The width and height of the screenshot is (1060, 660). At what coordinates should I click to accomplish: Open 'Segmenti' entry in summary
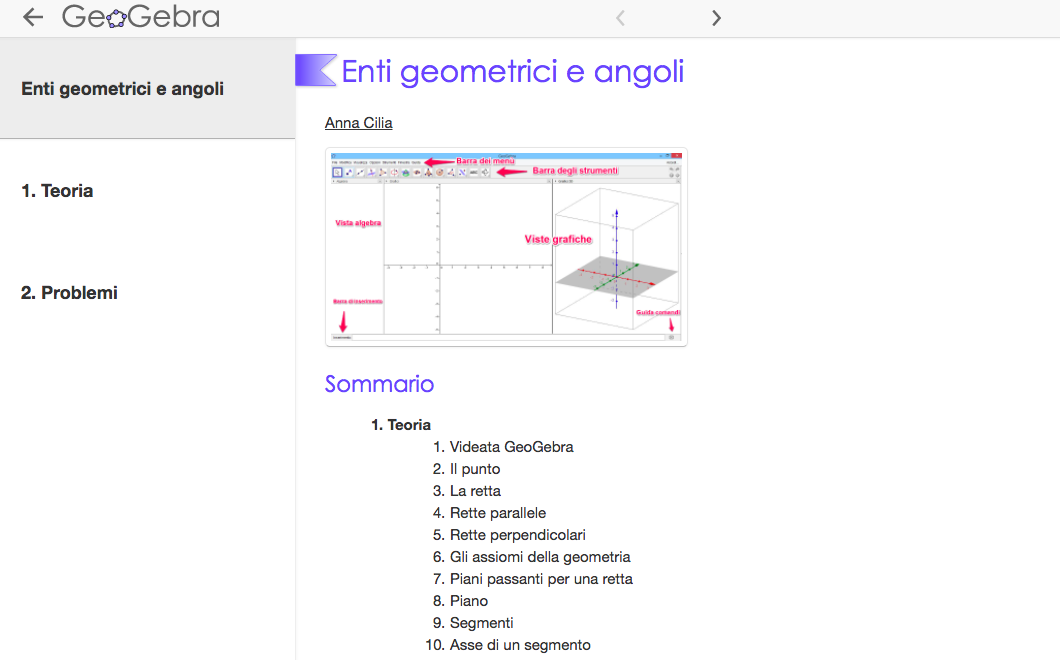482,623
